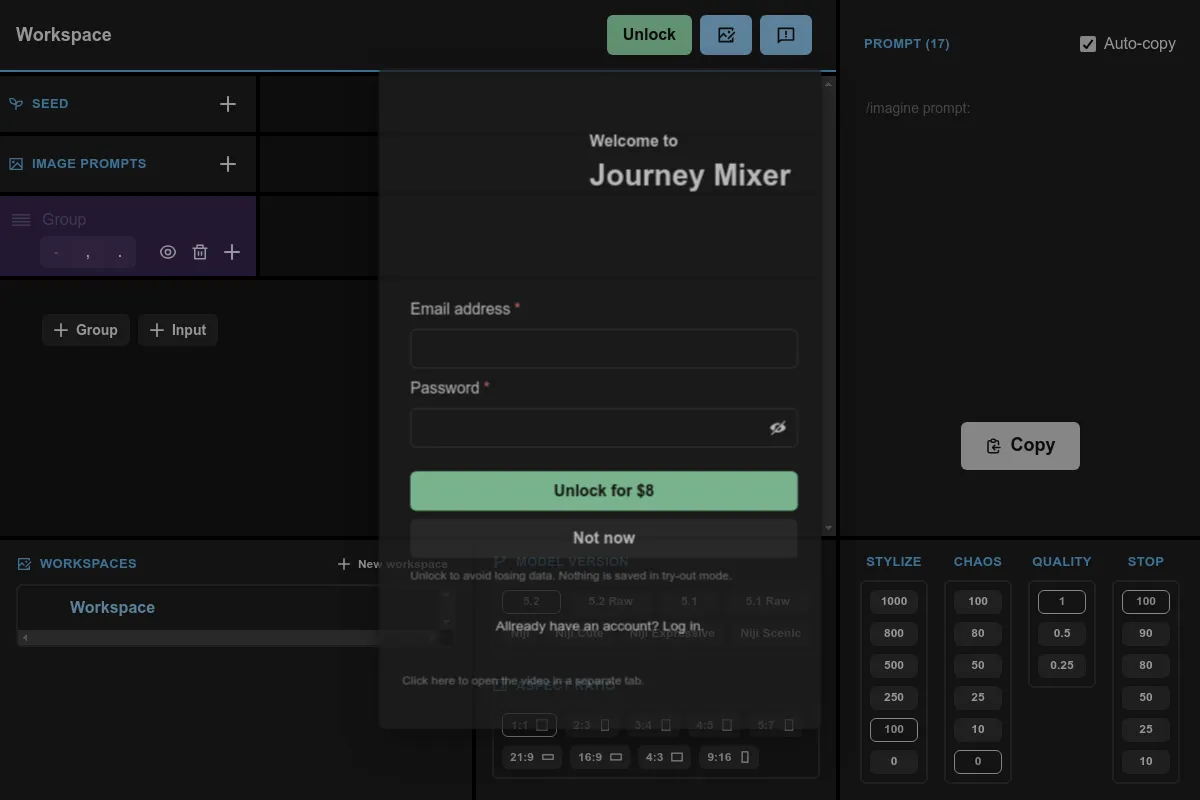This screenshot has height=800, width=1200.
Task: Grab the Group drag handle icon
Action: tap(21, 220)
